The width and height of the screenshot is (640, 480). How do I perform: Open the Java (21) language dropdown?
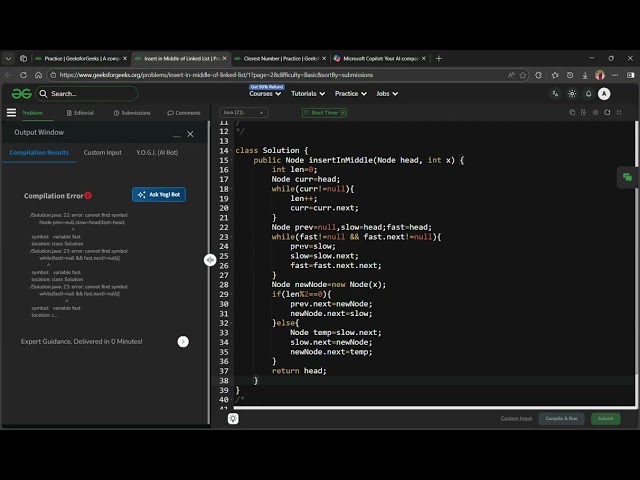pos(244,112)
